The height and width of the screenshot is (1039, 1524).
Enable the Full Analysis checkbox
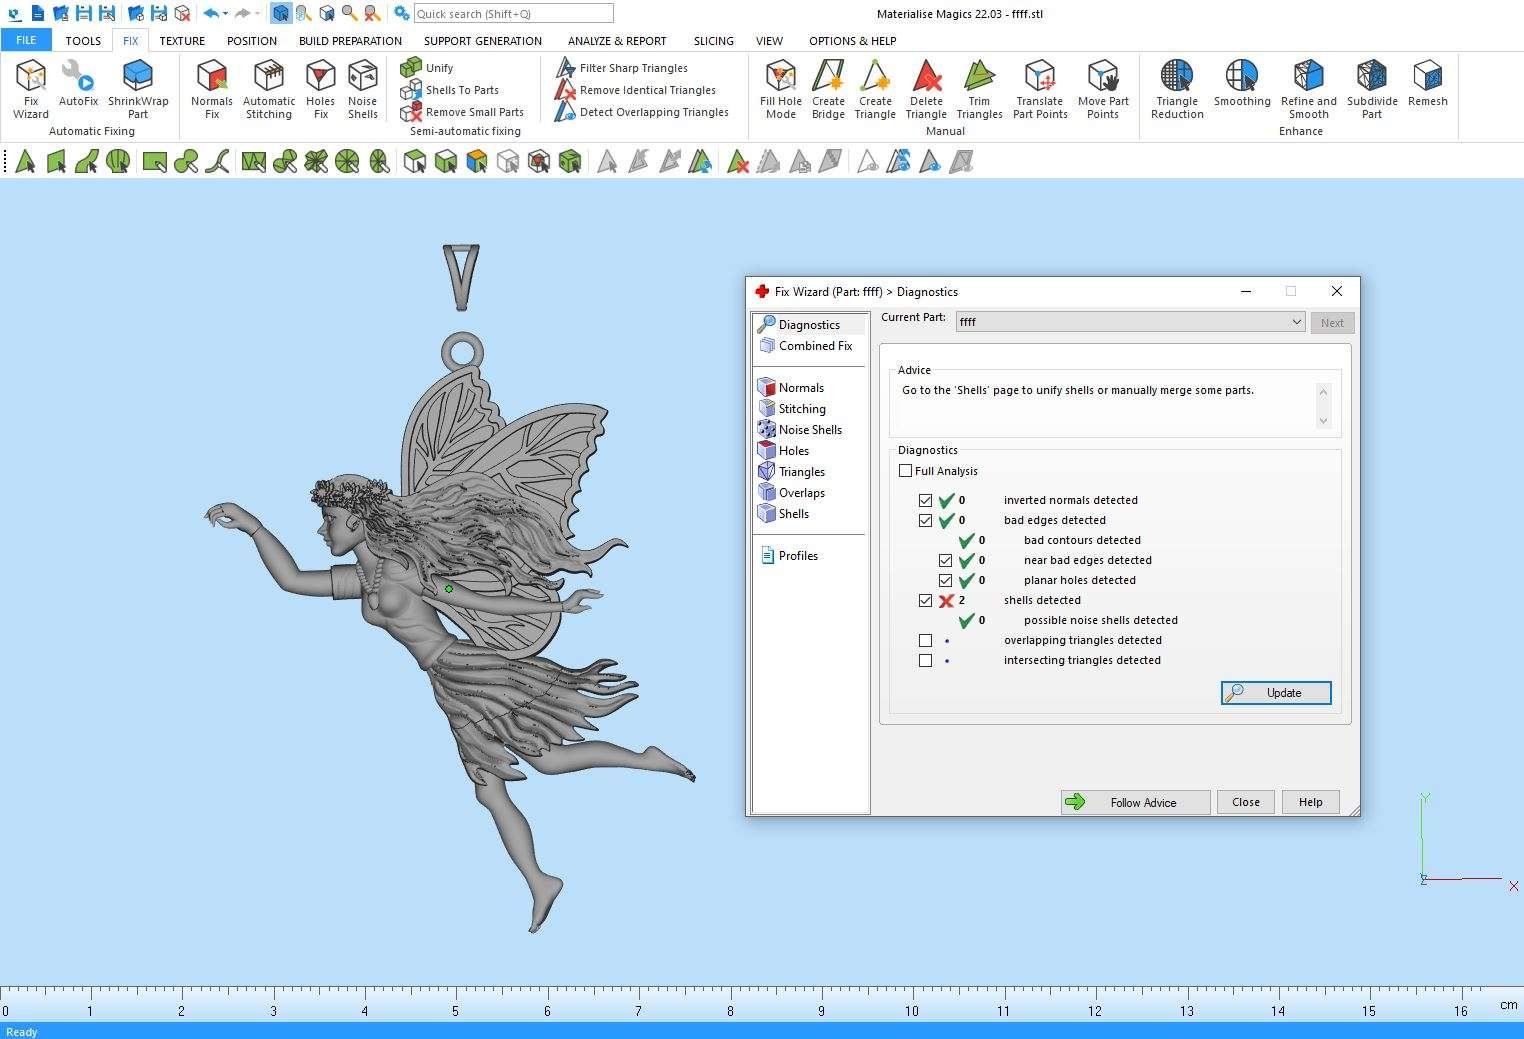[x=906, y=471]
